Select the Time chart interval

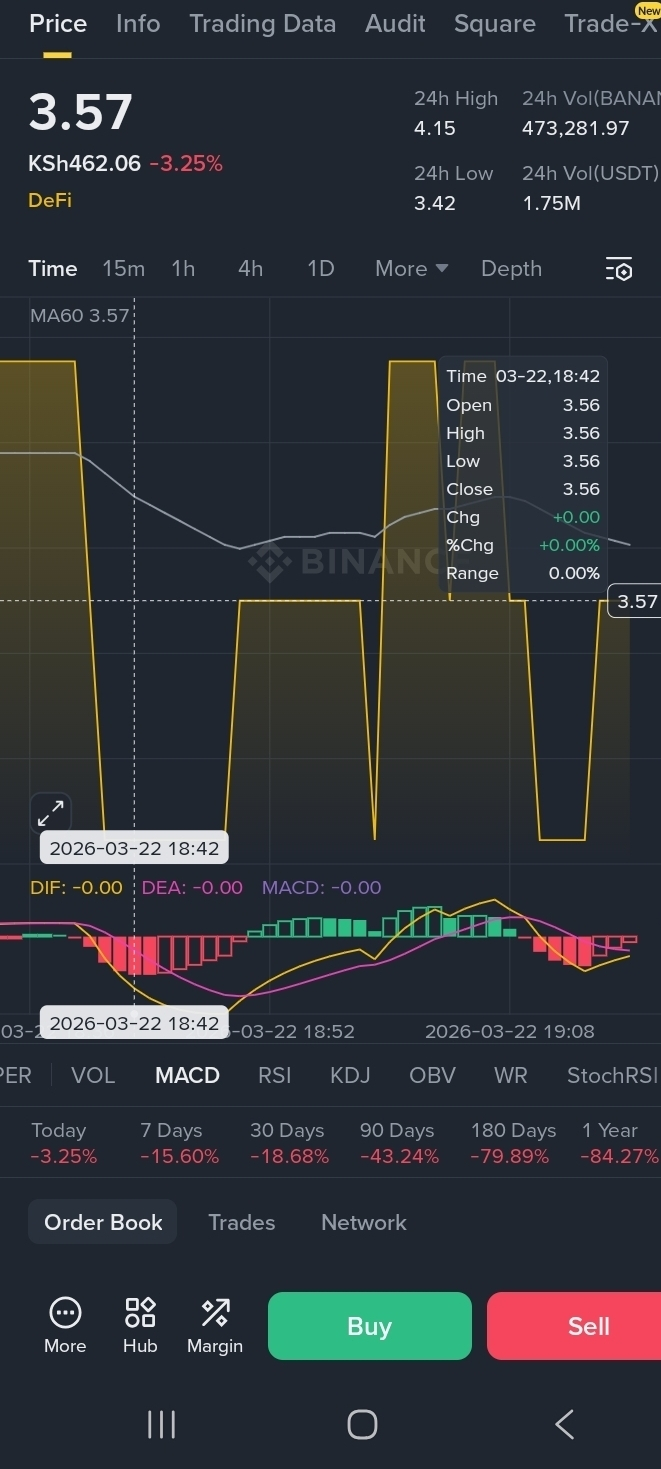(53, 269)
